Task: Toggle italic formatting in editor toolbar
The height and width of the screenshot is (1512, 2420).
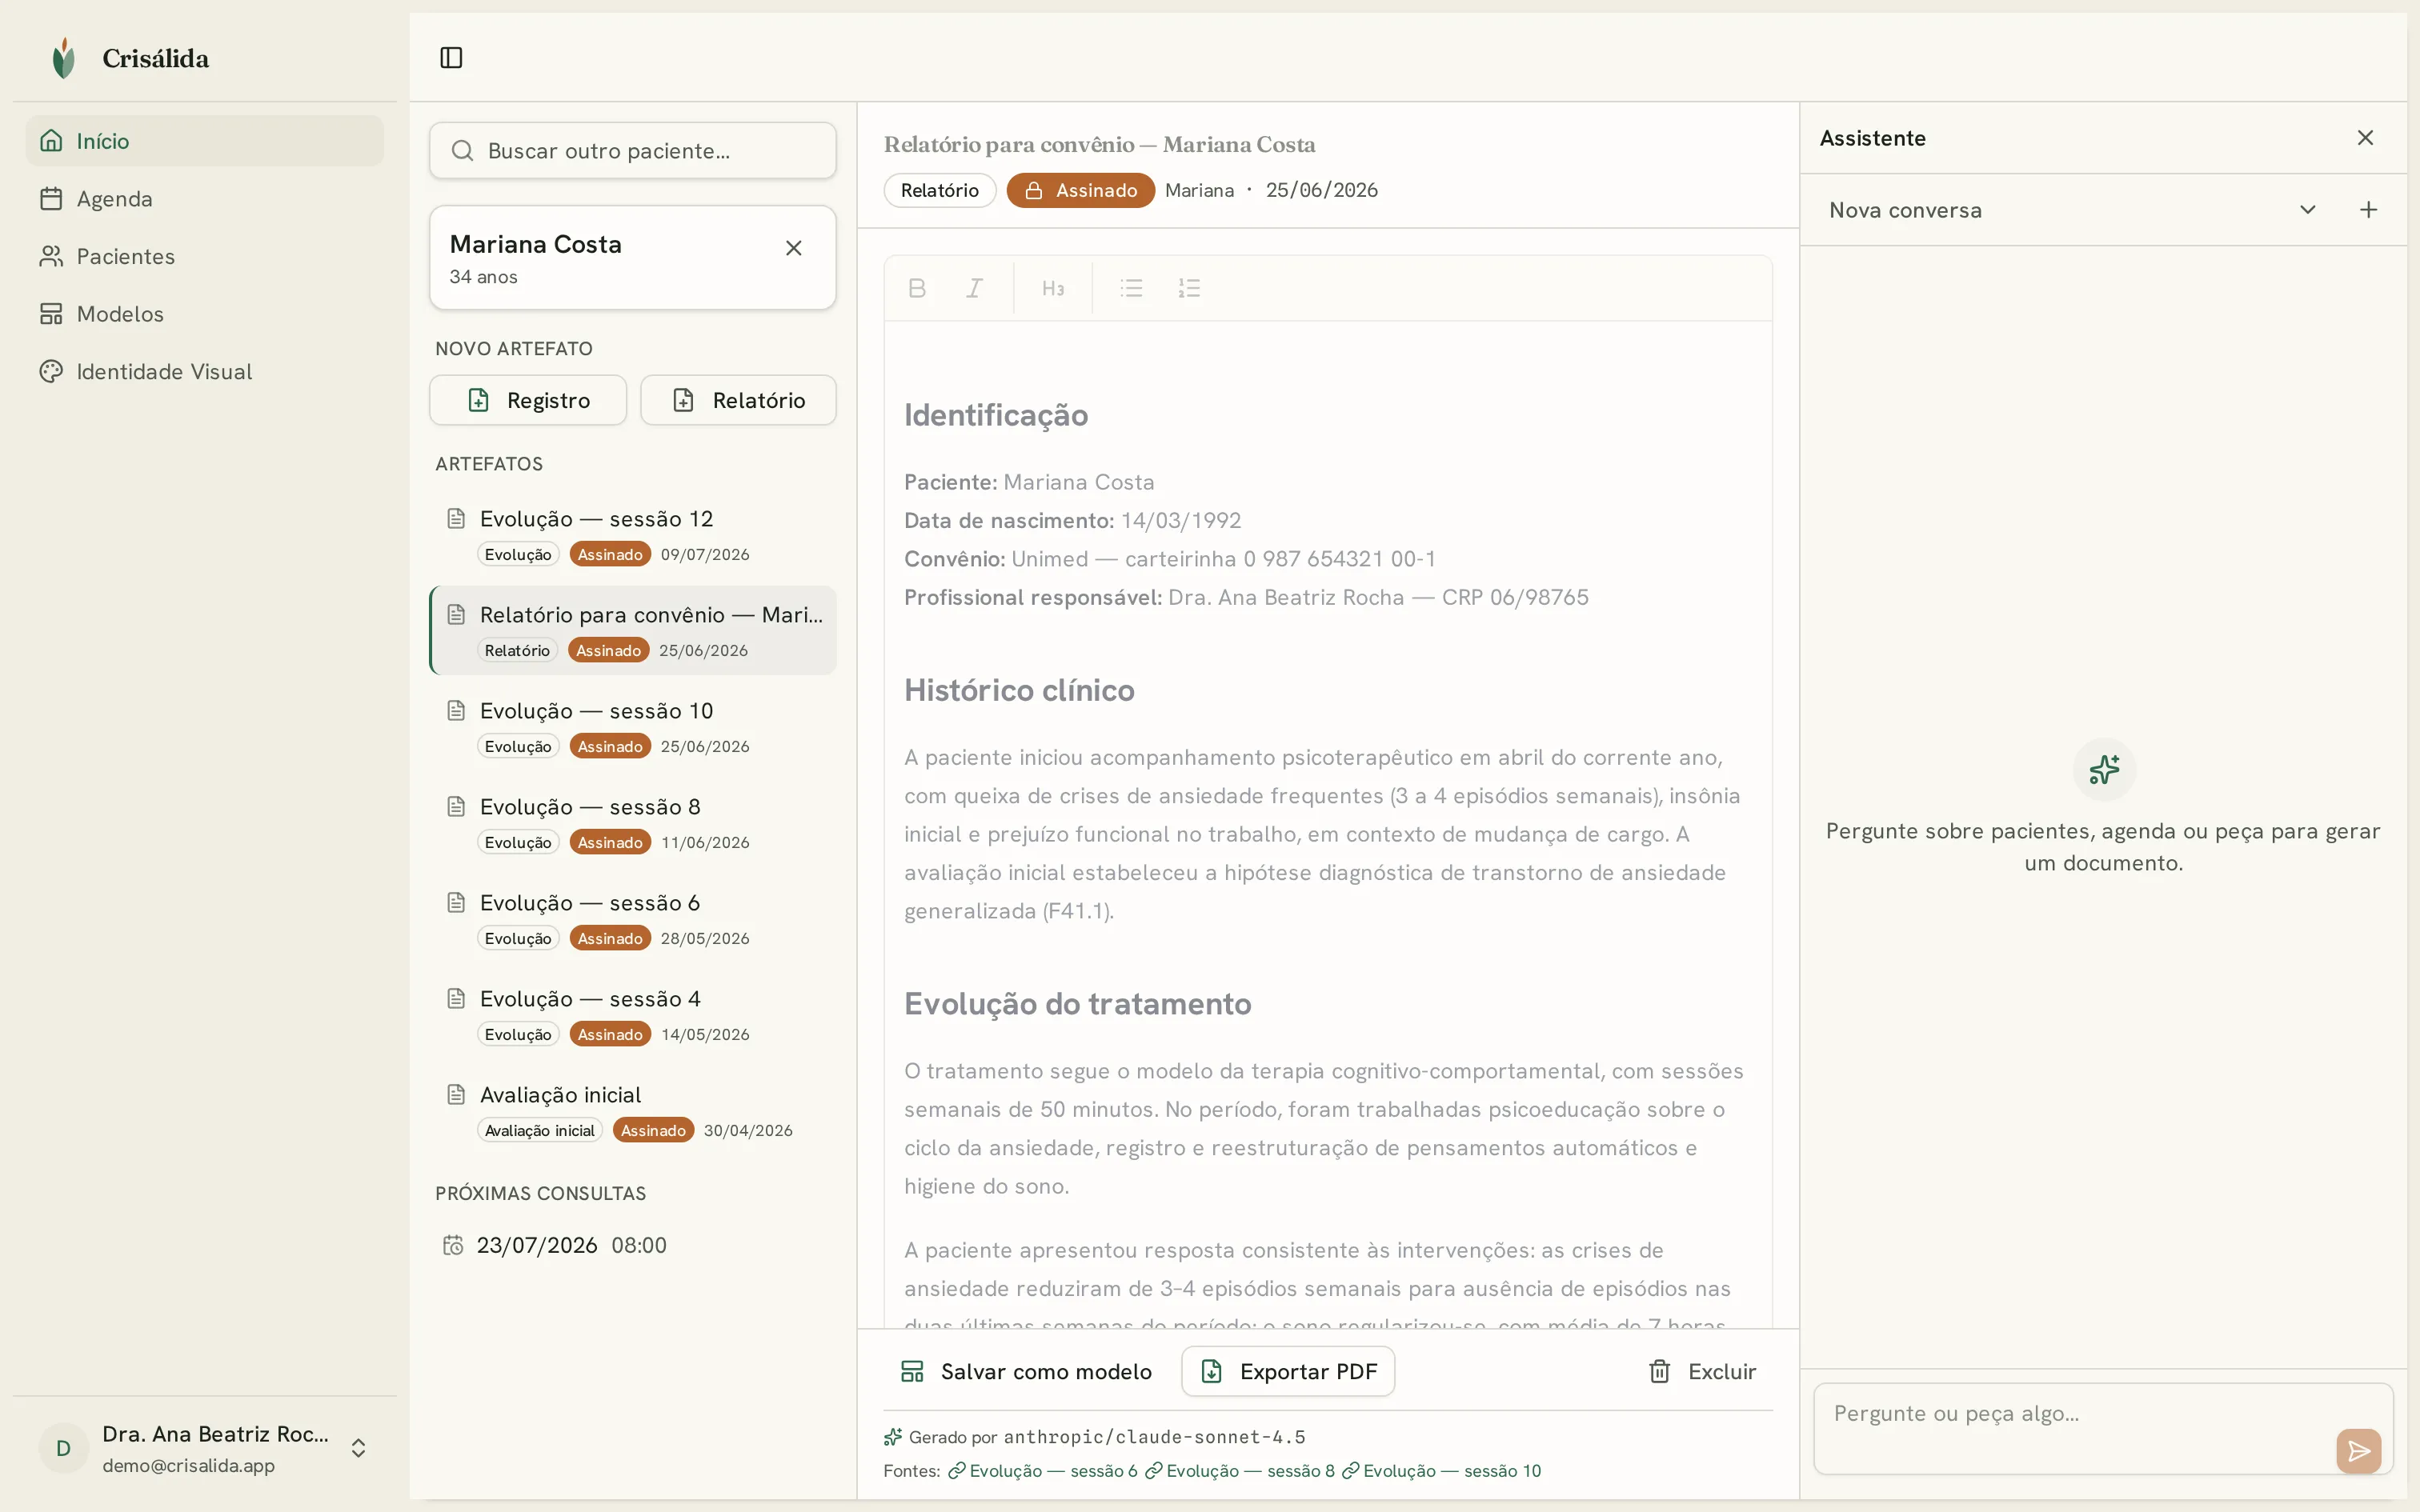Action: pos(974,288)
